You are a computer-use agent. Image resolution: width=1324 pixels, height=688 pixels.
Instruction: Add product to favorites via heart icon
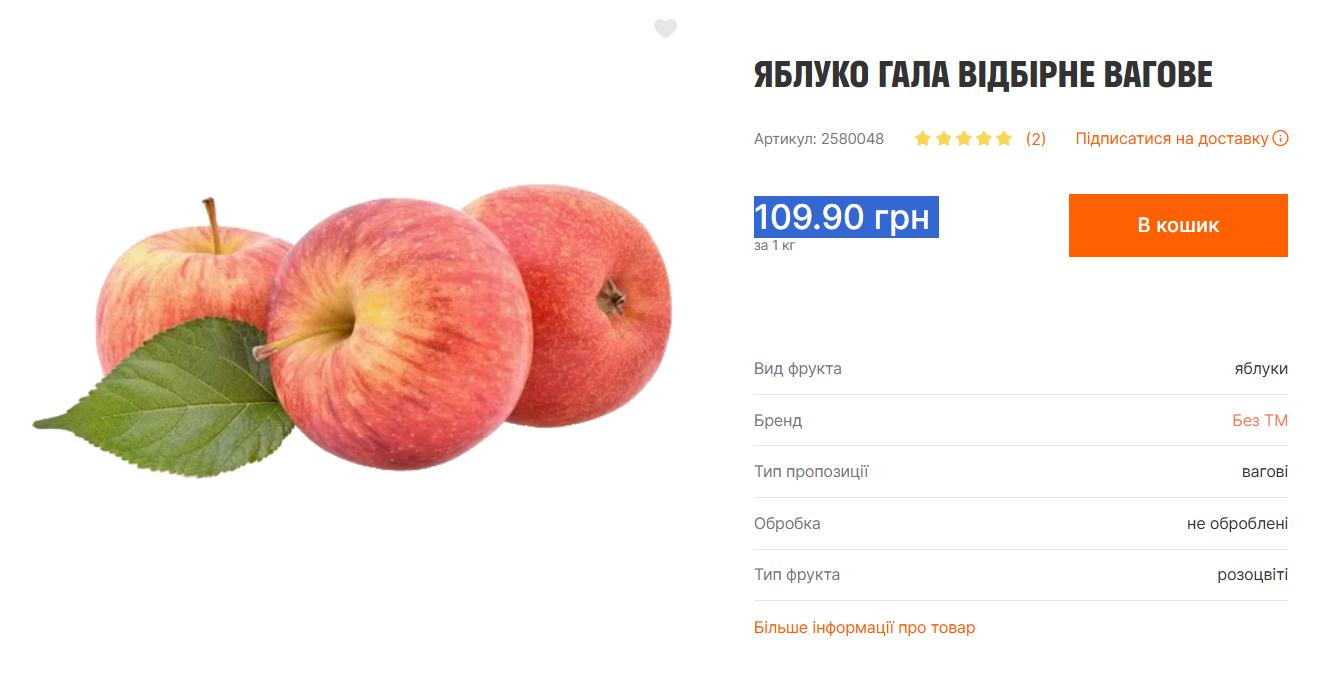(x=665, y=29)
